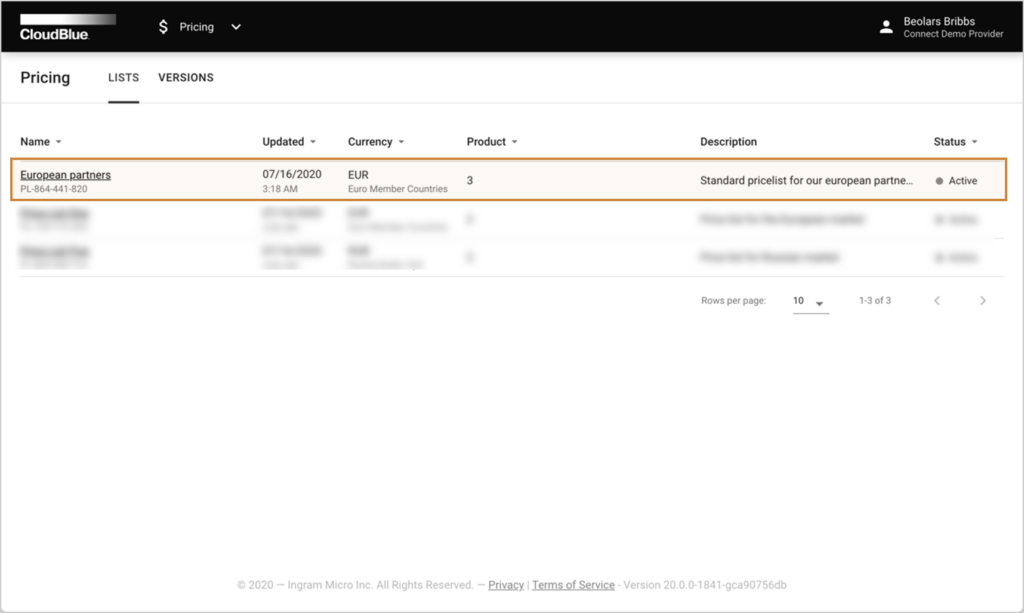Open the European partners price list
The image size is (1024, 613).
point(65,174)
